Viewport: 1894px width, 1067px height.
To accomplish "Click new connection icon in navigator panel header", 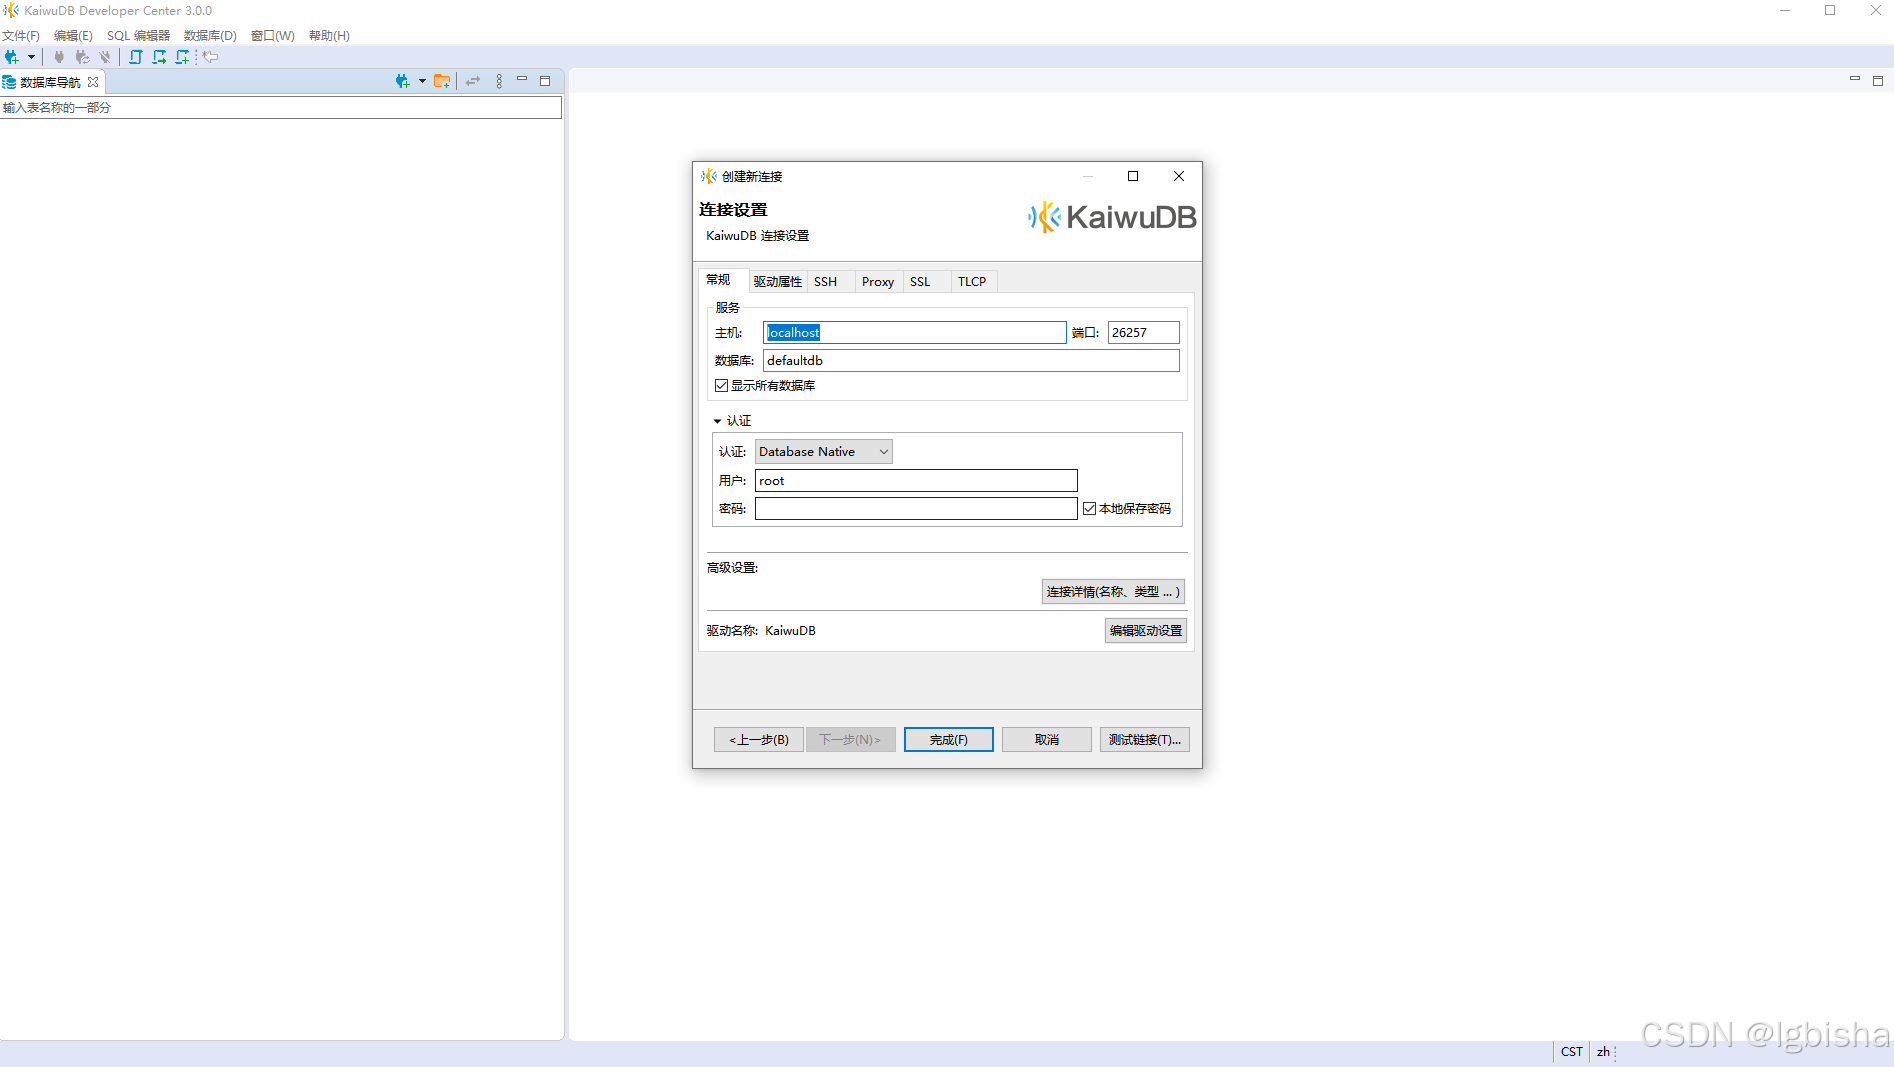I will (402, 81).
